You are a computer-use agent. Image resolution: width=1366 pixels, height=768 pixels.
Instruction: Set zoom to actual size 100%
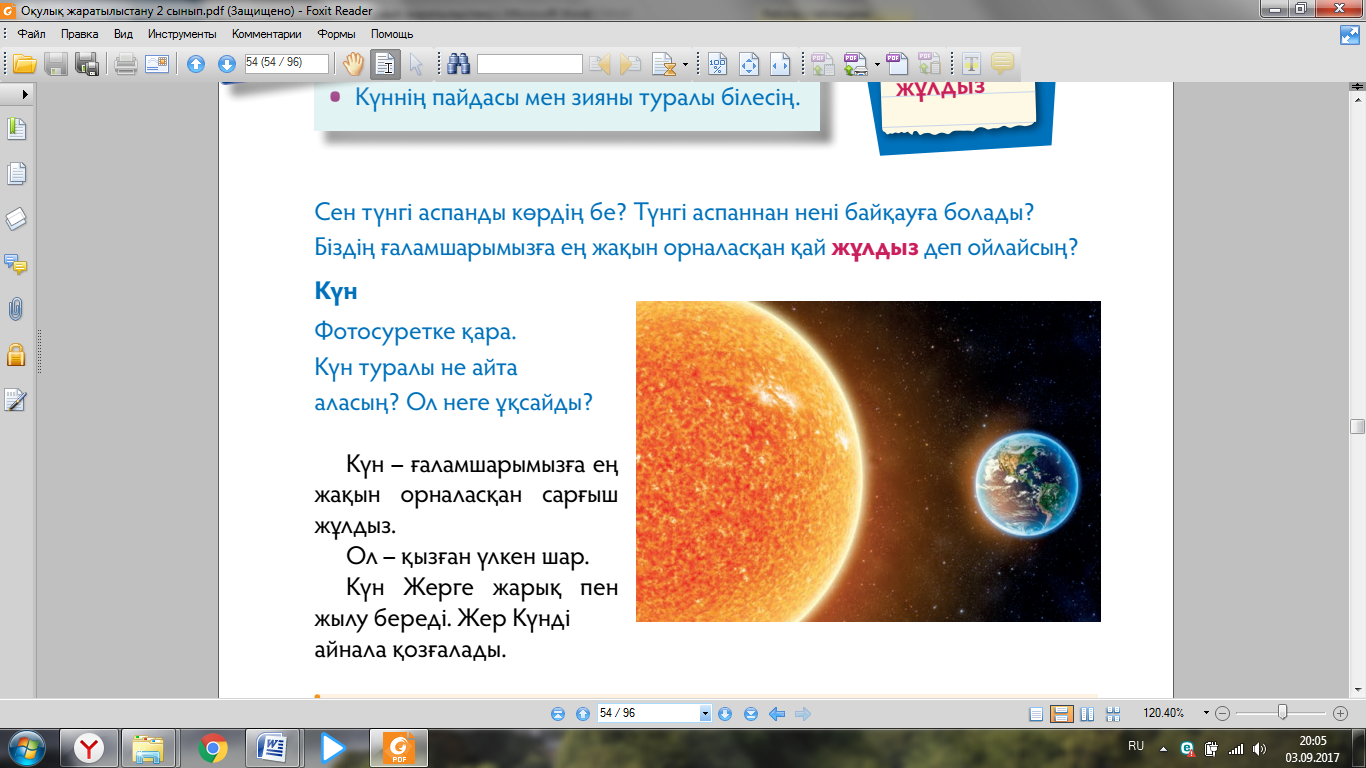[x=718, y=64]
